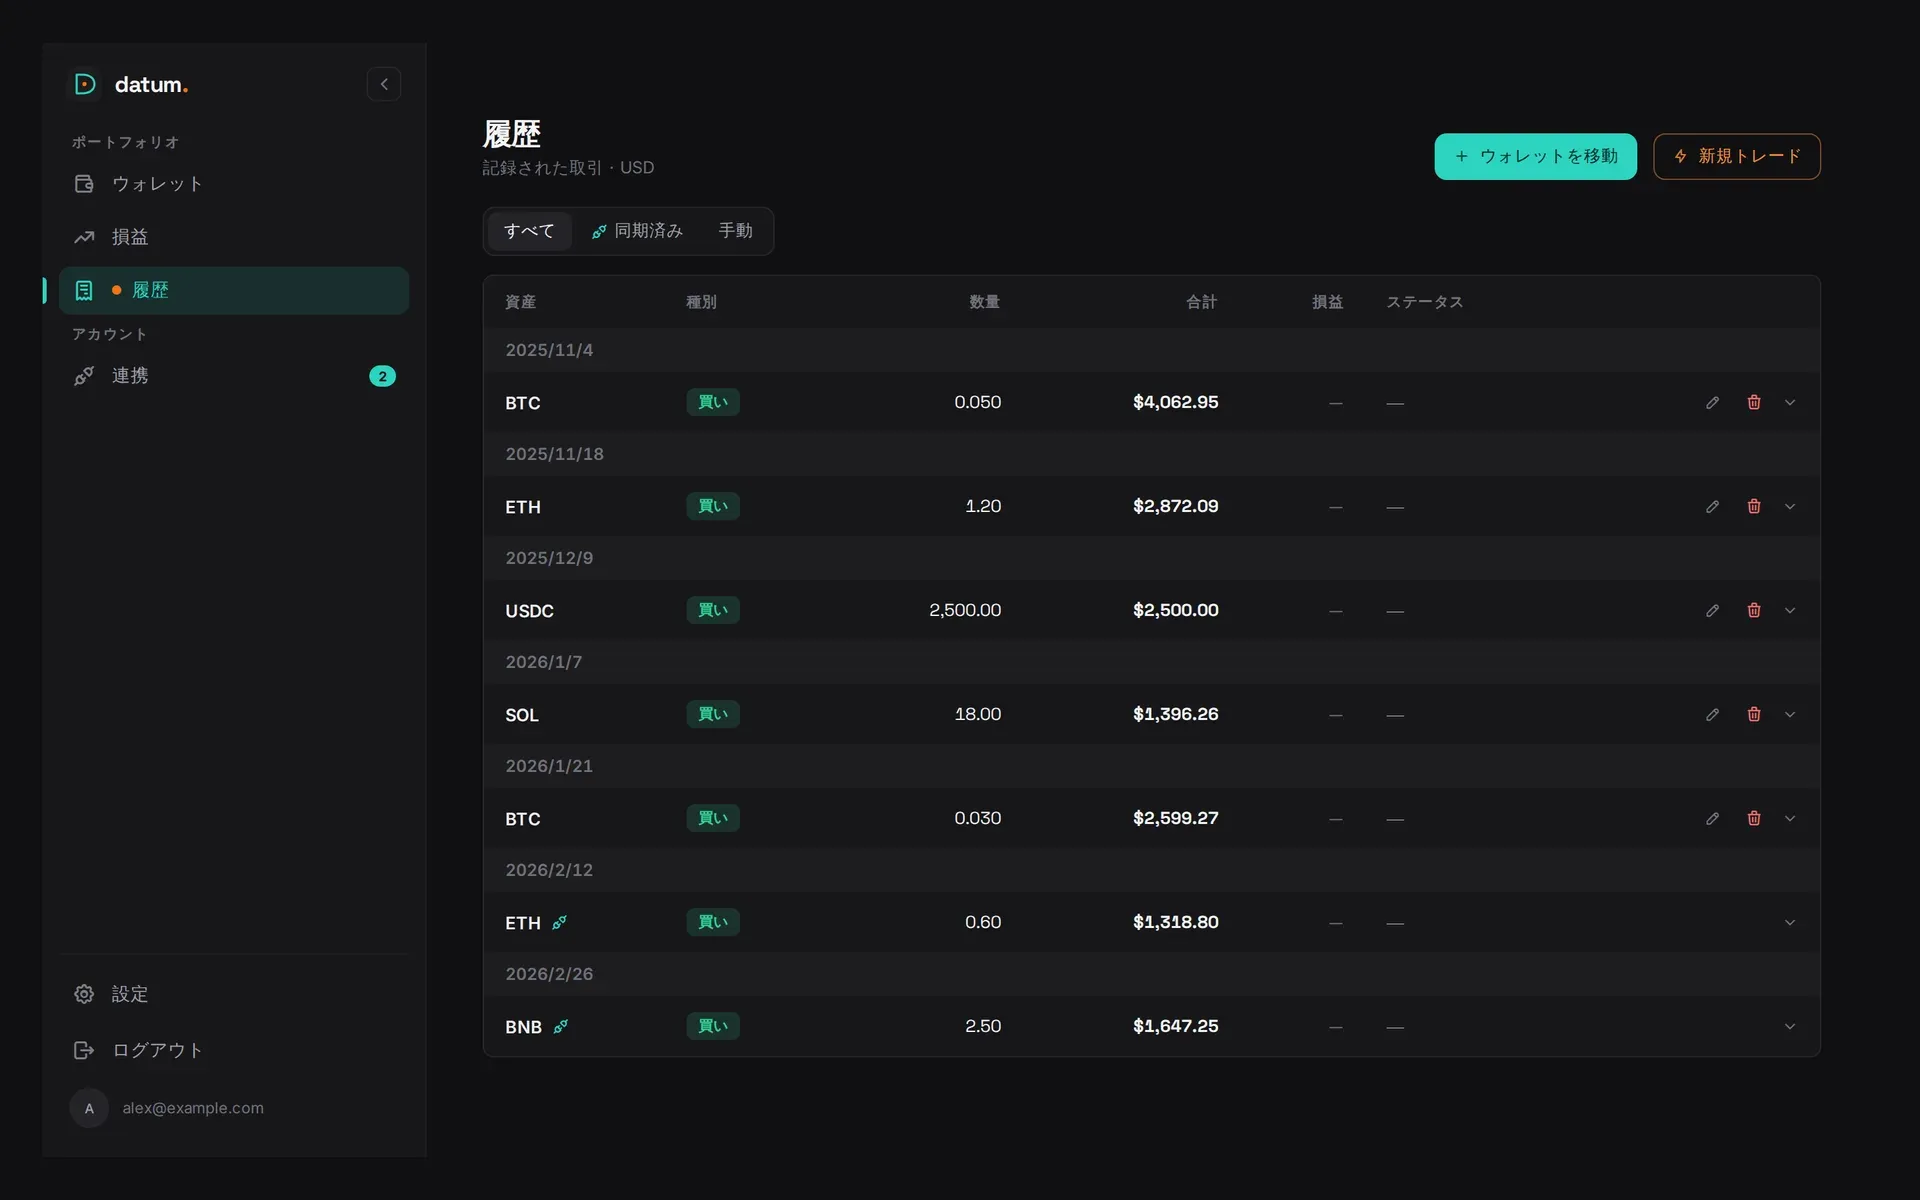Click the $1,647.25 total value

(1175, 1026)
